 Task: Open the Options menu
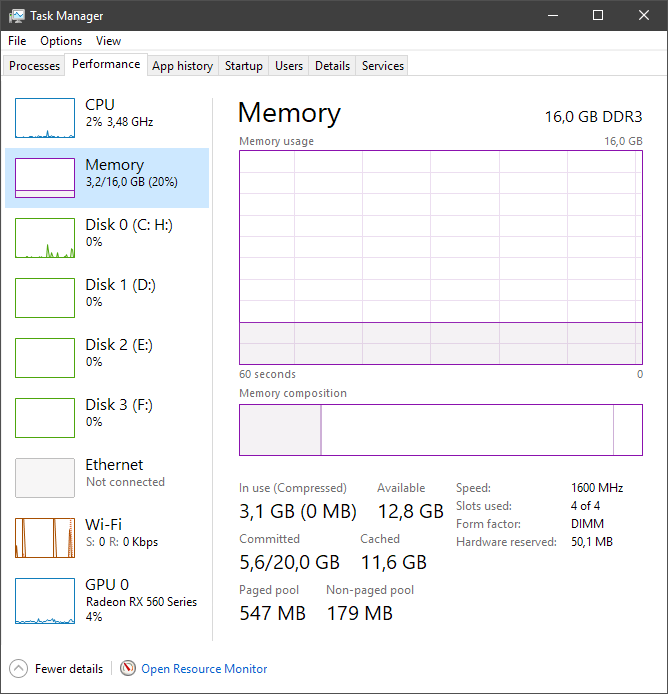61,41
